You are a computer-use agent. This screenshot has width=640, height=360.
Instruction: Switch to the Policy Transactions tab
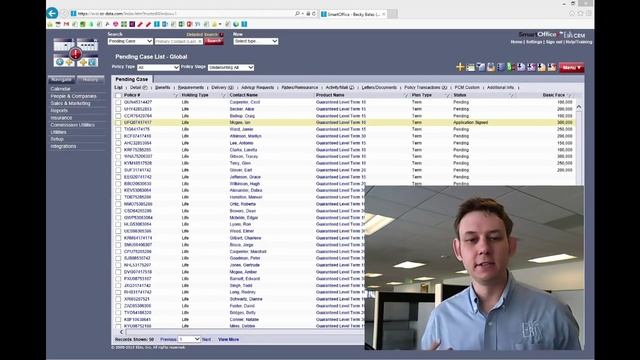(425, 87)
